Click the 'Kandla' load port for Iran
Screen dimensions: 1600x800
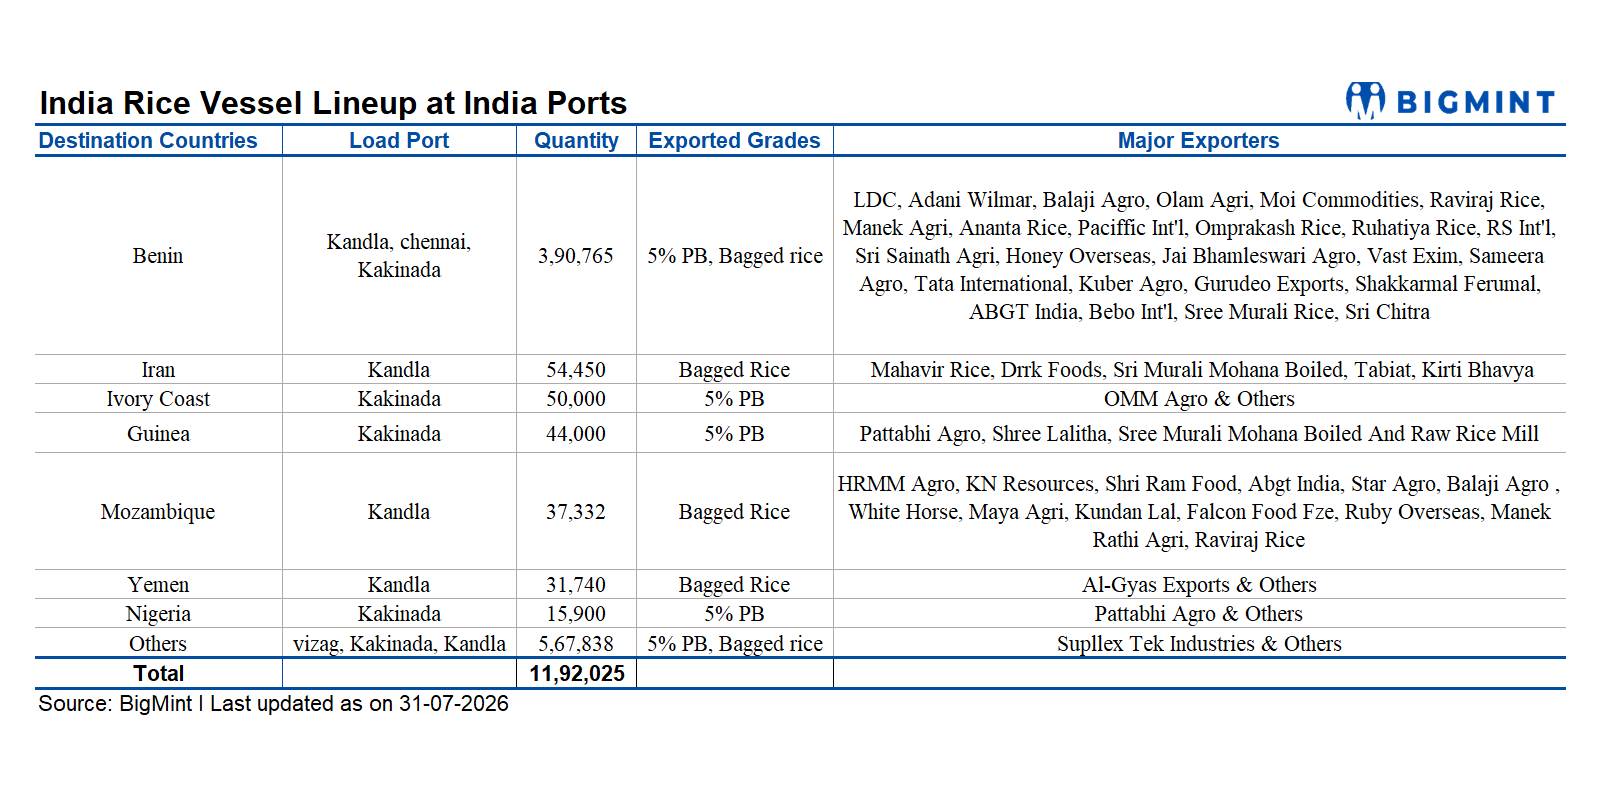coord(399,370)
